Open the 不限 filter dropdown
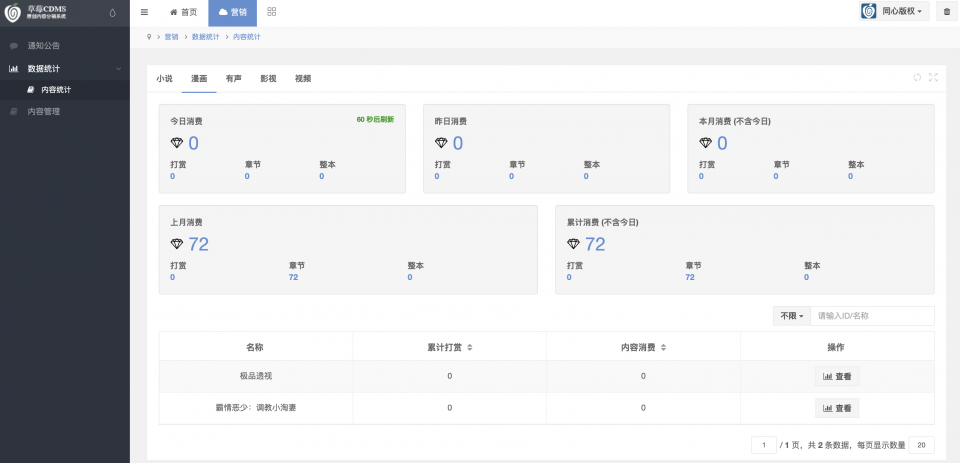The height and width of the screenshot is (463, 960). coord(792,316)
